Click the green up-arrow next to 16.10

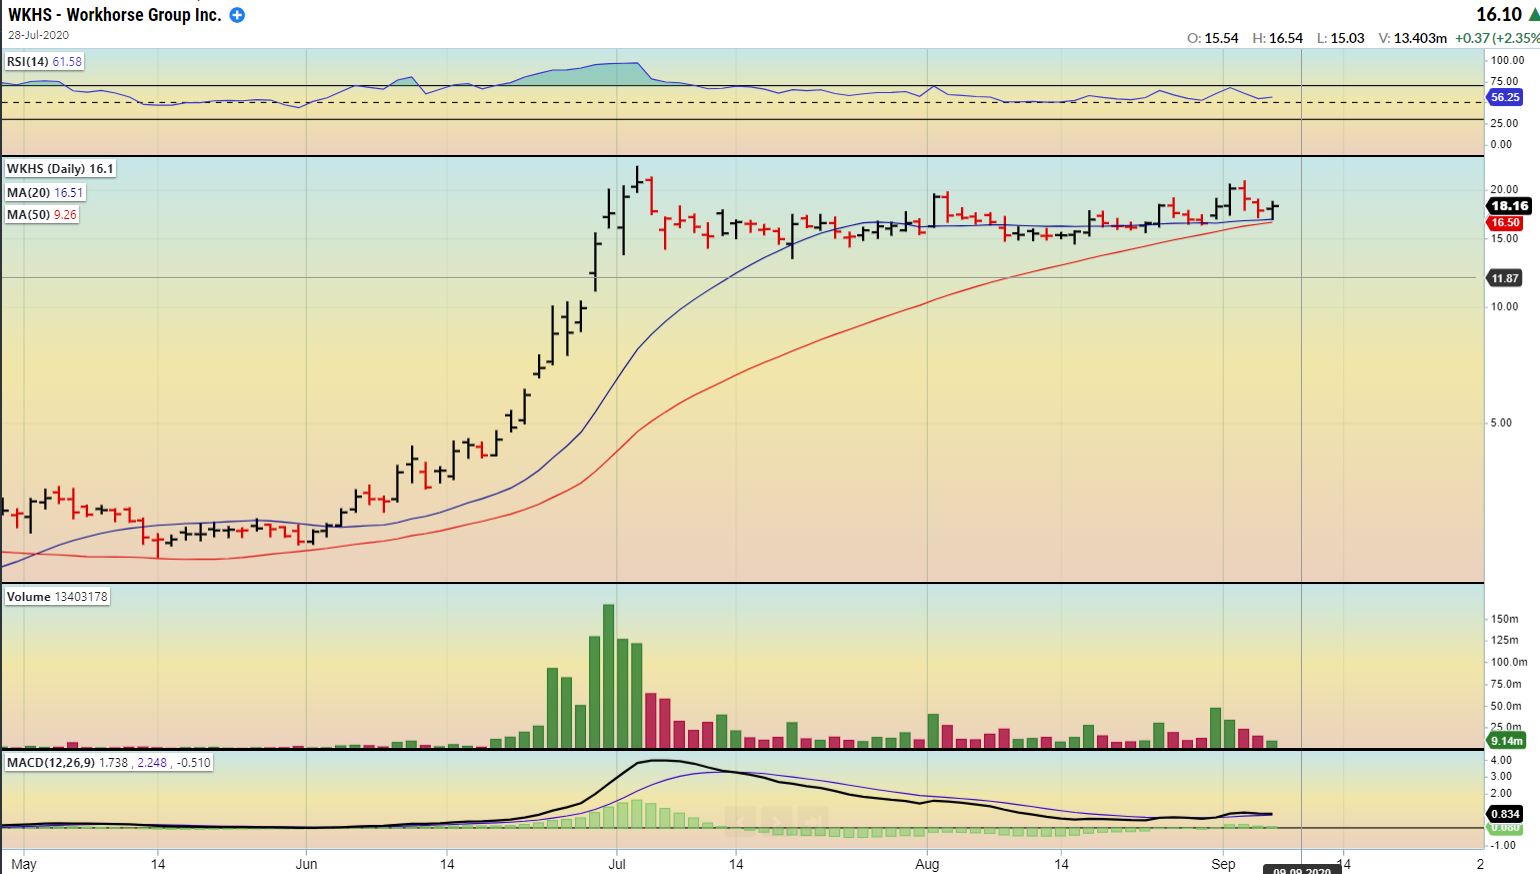(1533, 15)
